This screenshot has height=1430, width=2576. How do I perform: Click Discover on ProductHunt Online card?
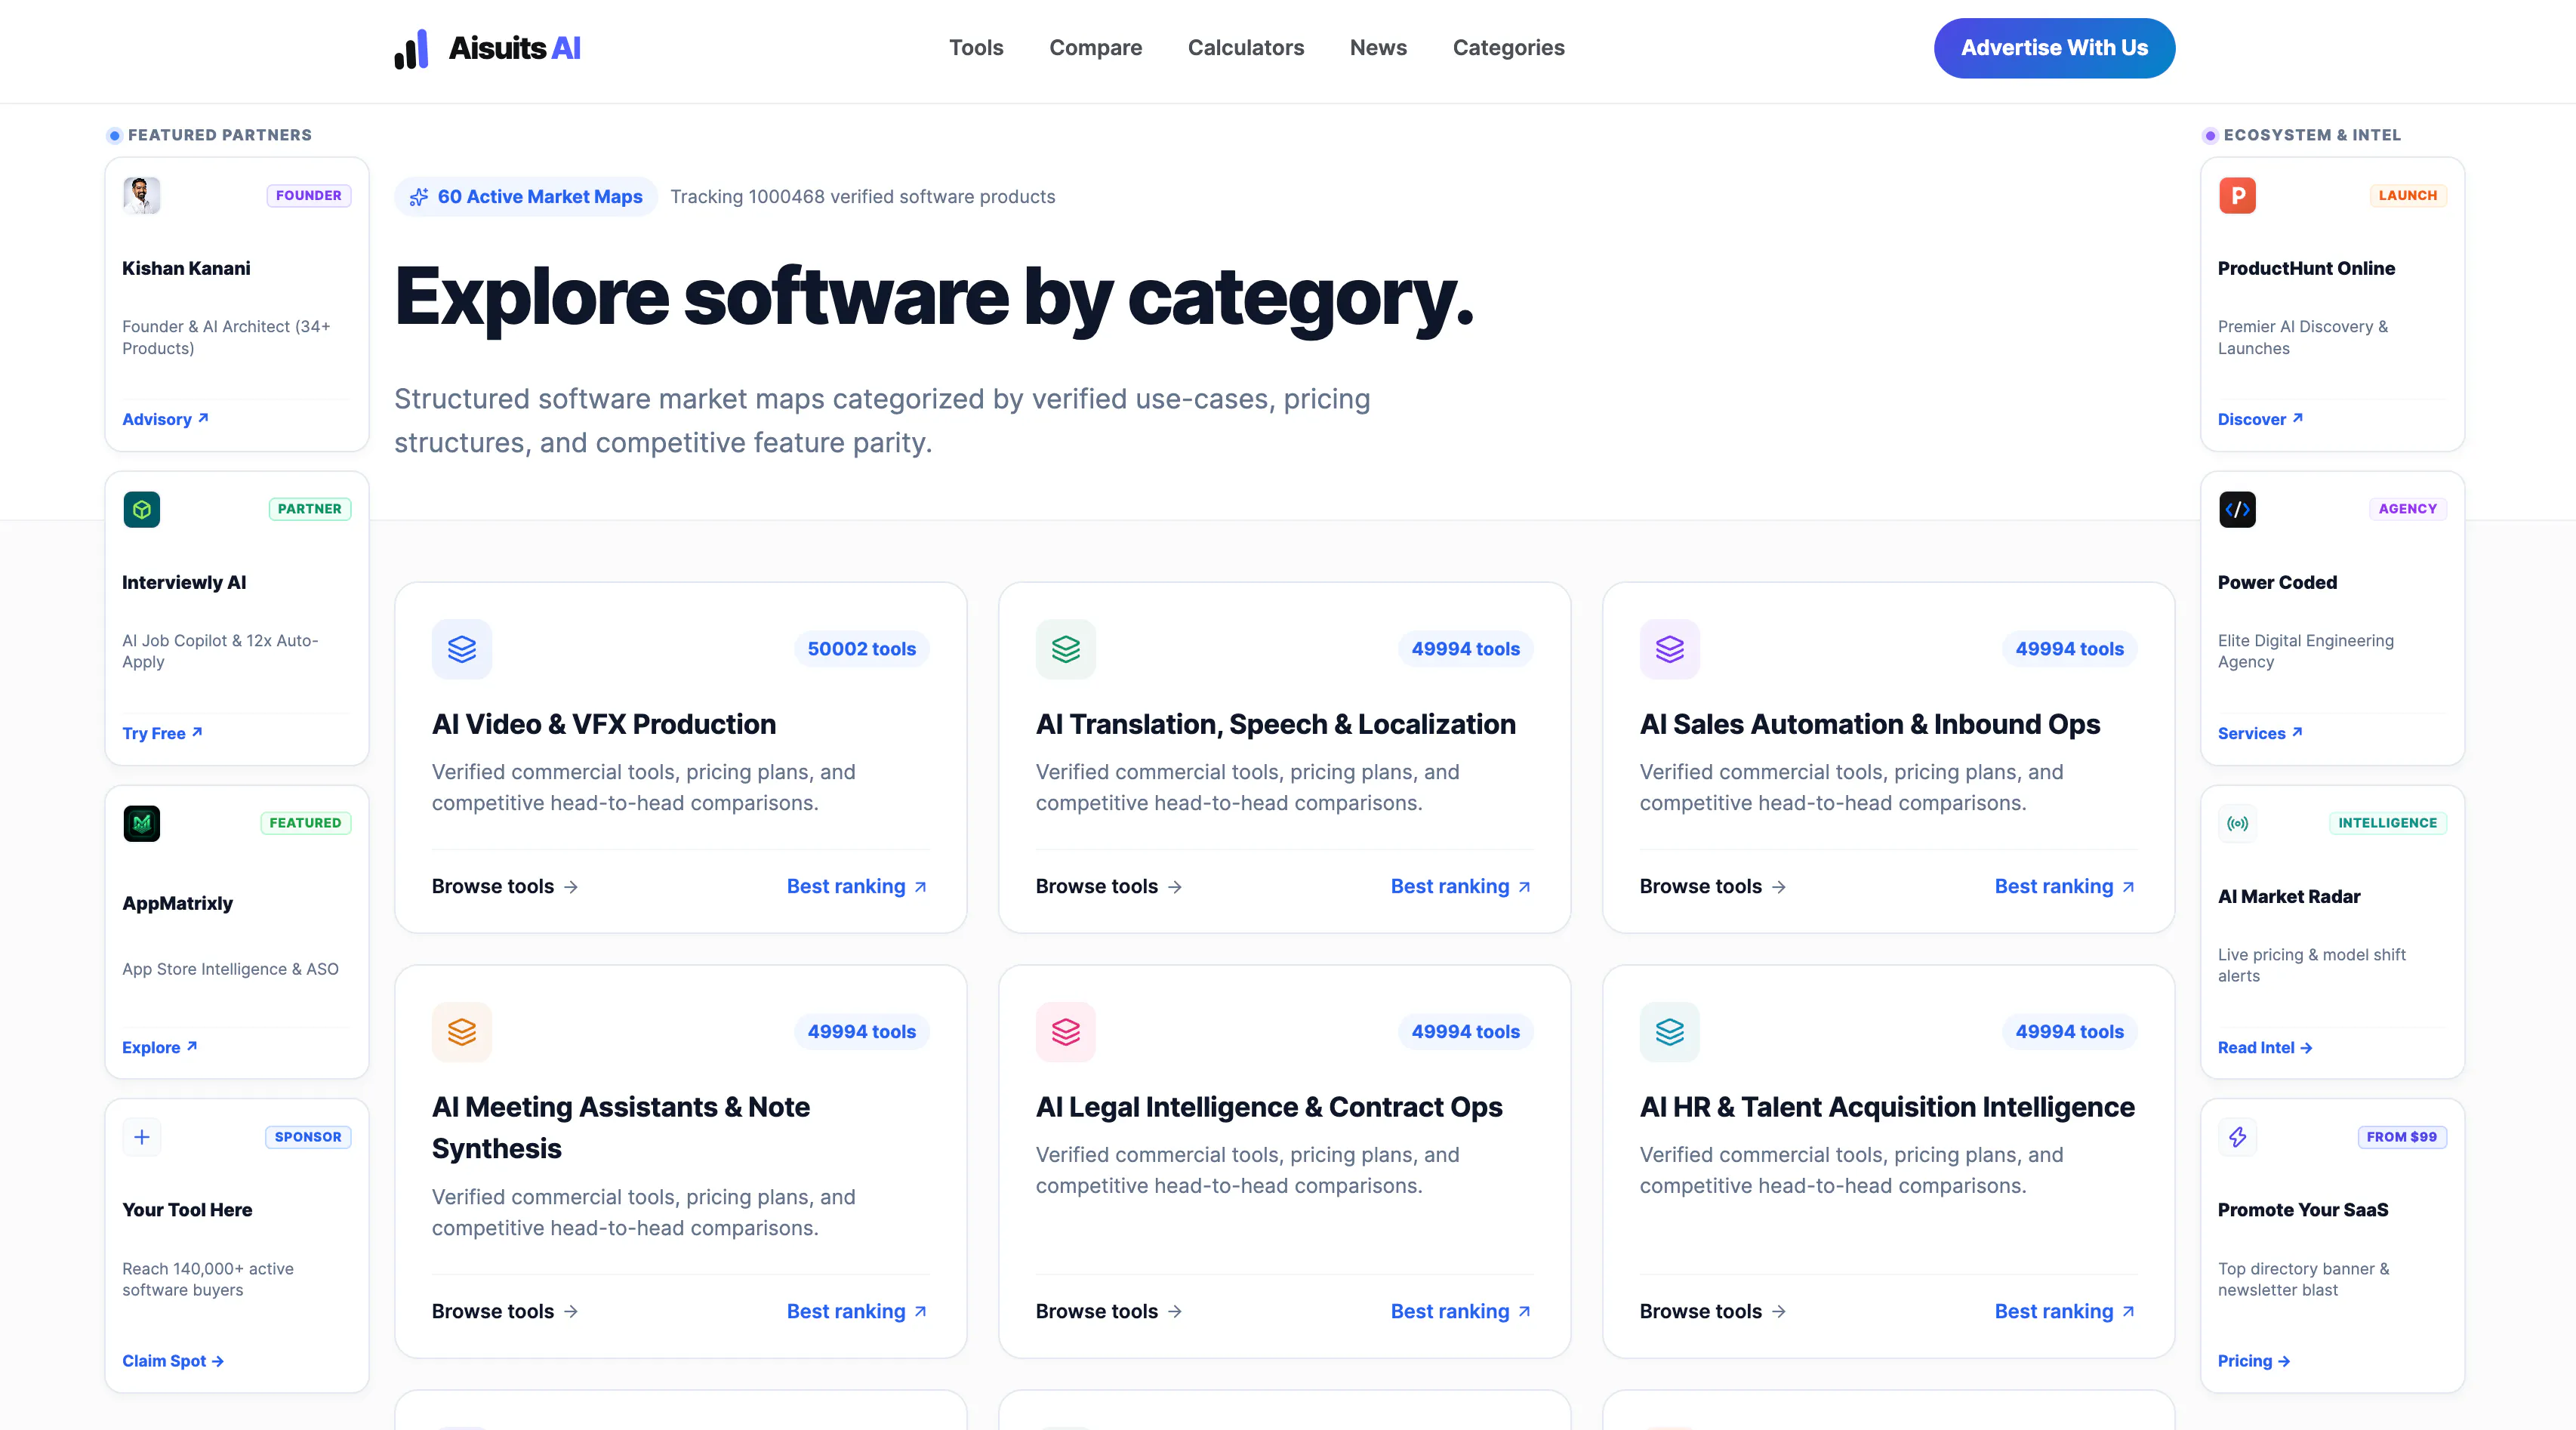pyautogui.click(x=2260, y=419)
